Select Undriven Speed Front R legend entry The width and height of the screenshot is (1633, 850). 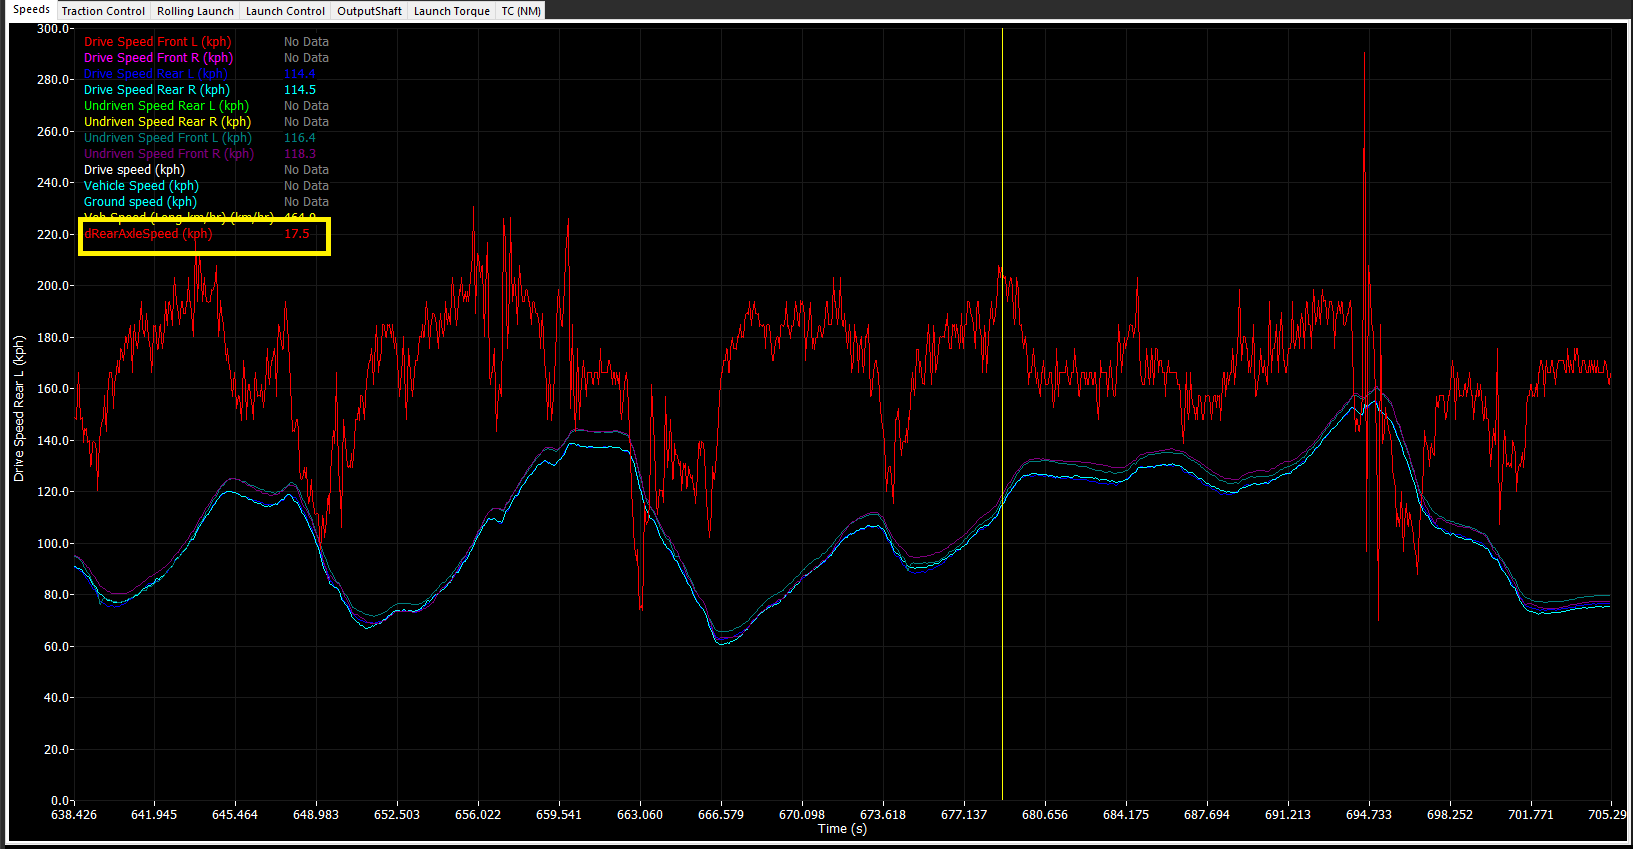(168, 154)
